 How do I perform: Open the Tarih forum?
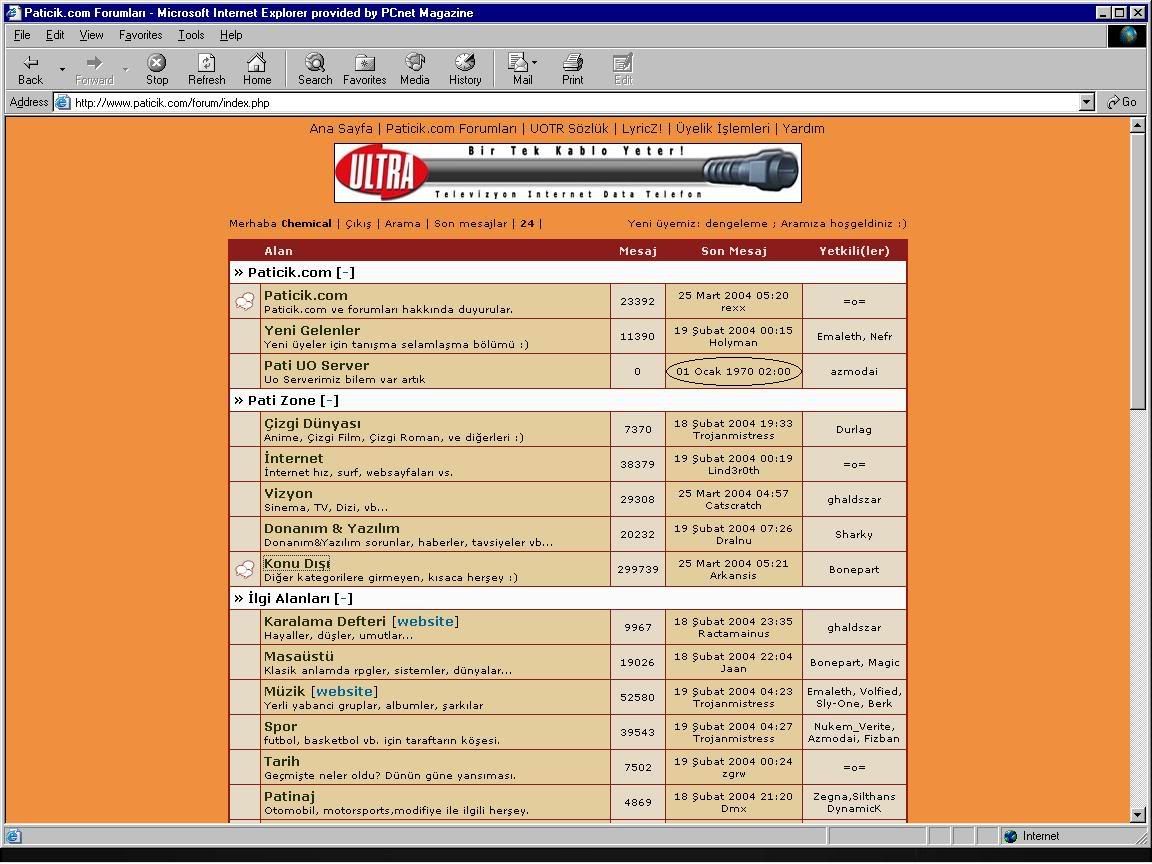point(281,762)
